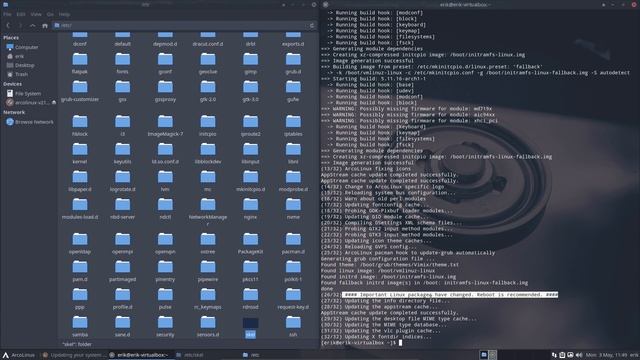Open the File menu
The image size is (640, 360).
coord(7,14)
